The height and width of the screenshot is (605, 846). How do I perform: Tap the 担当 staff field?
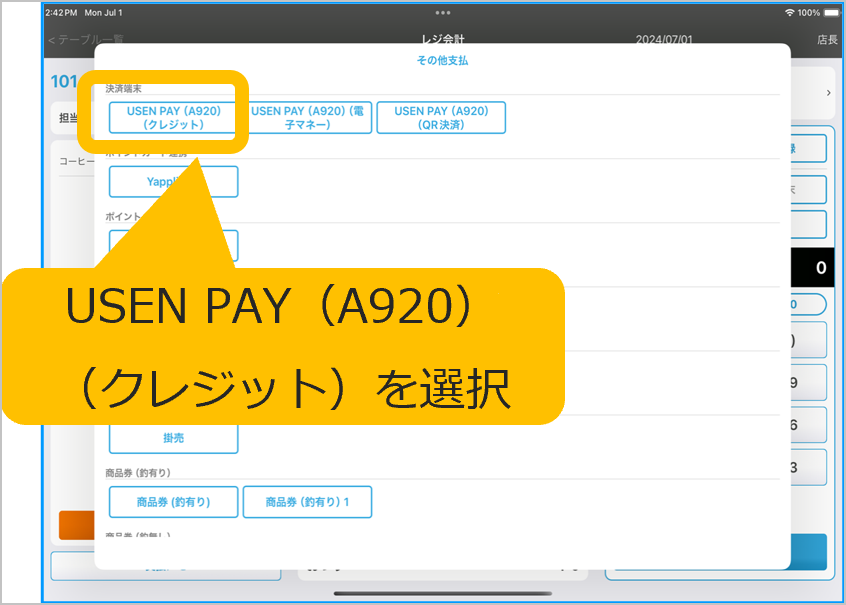pos(68,118)
